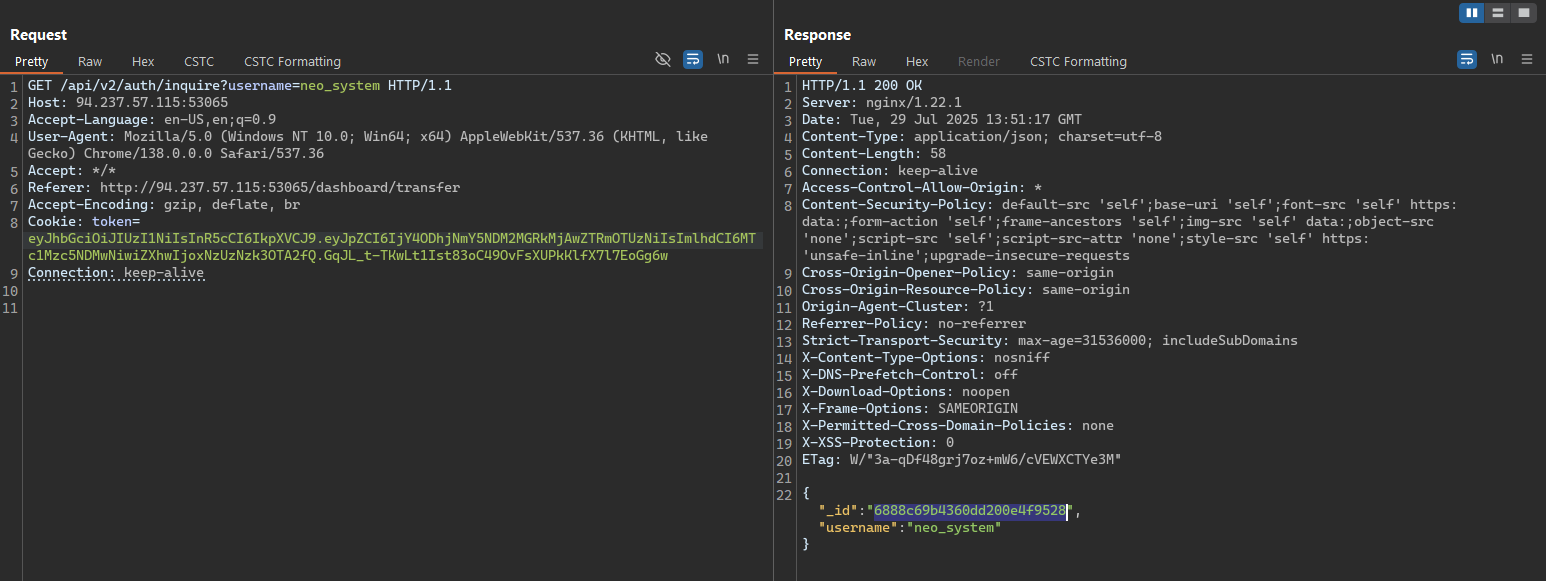Click the highlighted _id value 6888c69b4360dd200e4f9528
Image resolution: width=1546 pixels, height=581 pixels.
(x=970, y=511)
